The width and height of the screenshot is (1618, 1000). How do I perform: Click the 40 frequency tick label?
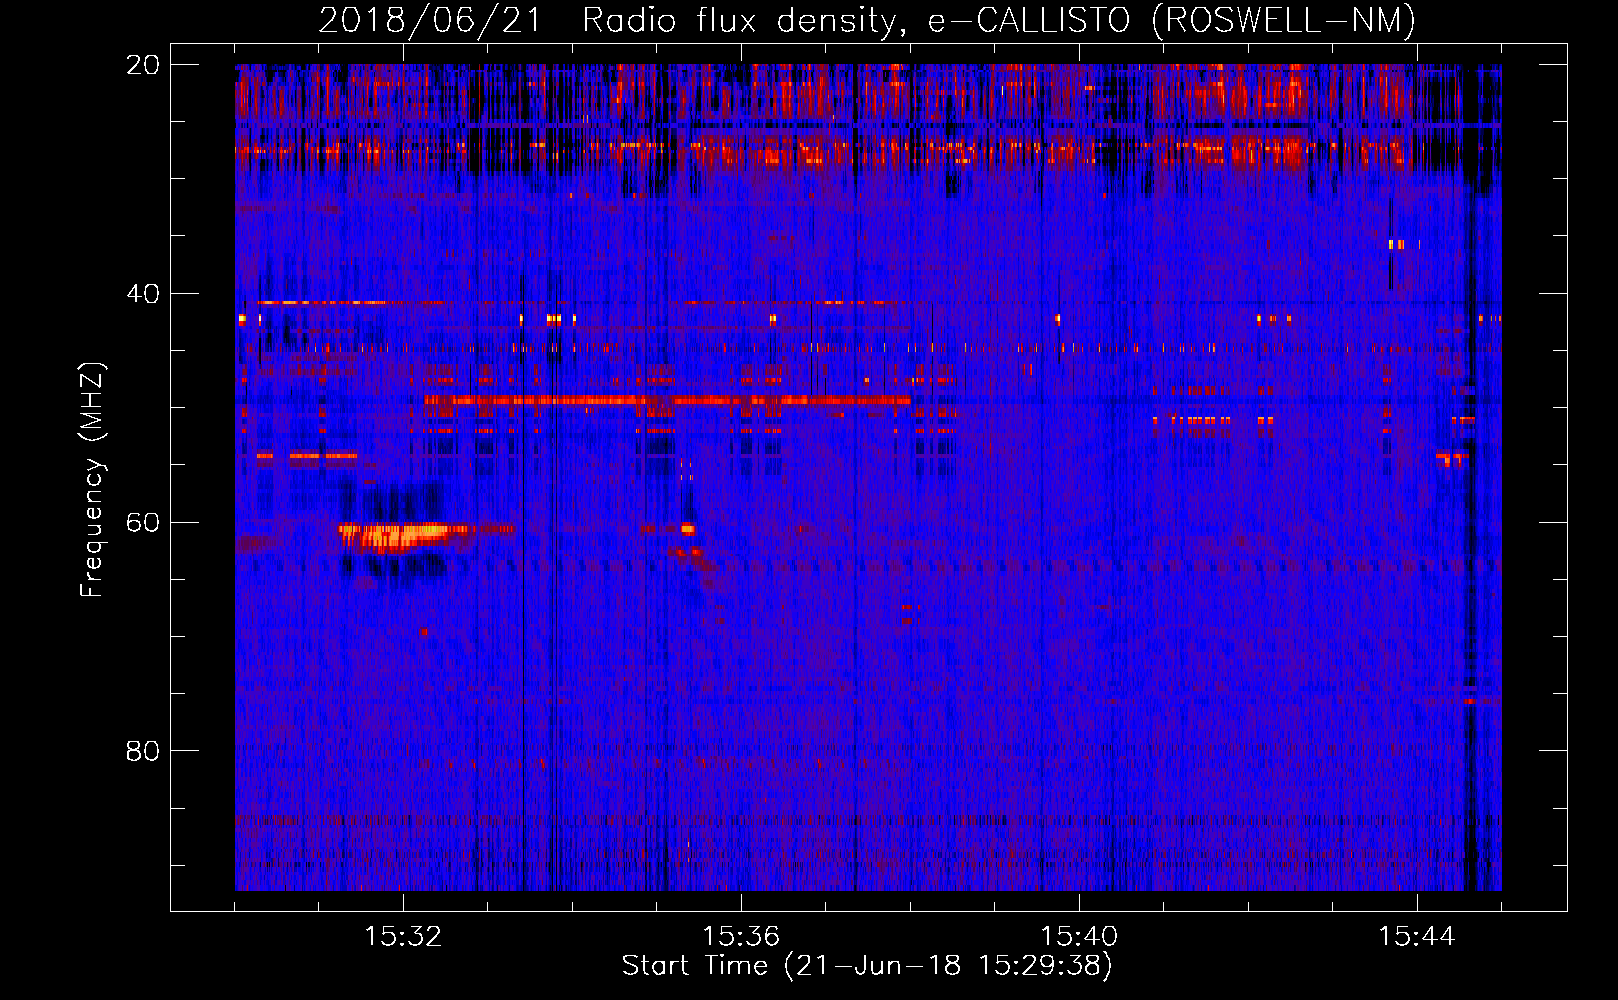[x=142, y=294]
